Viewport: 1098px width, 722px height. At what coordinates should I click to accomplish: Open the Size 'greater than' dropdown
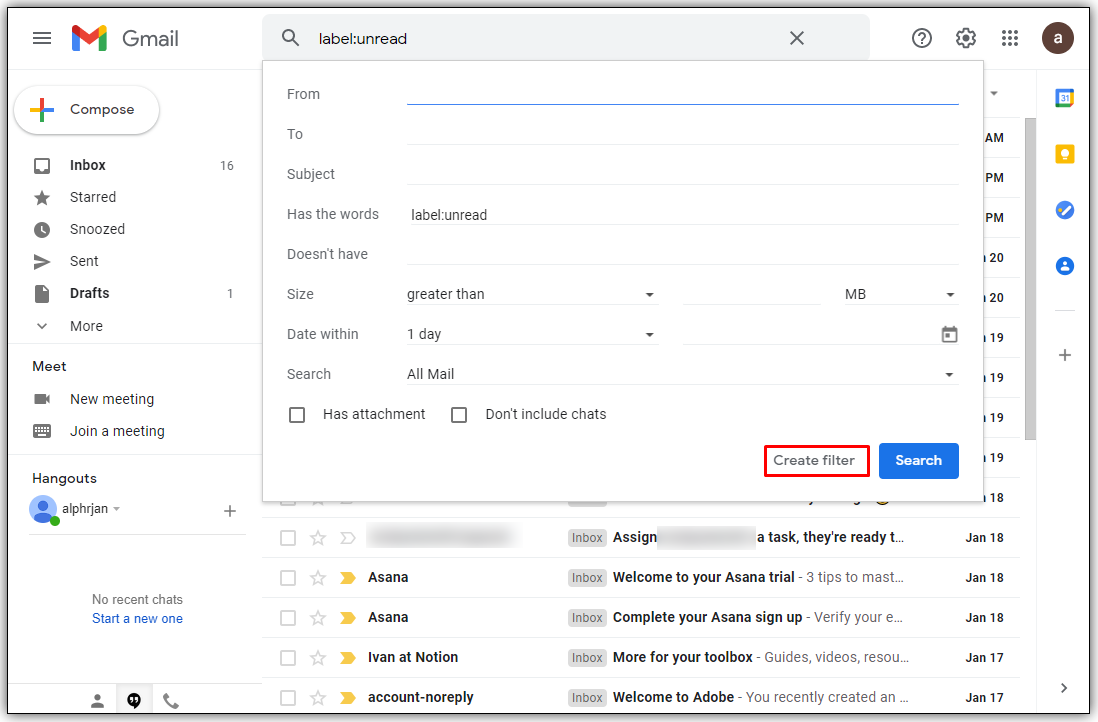(531, 294)
